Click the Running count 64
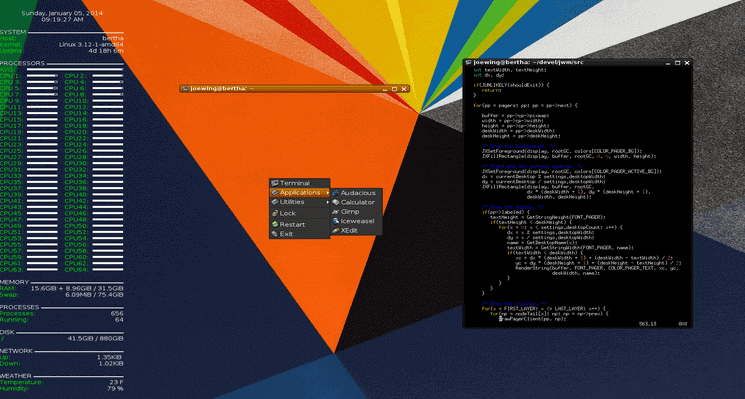This screenshot has width=745, height=399. coord(119,320)
